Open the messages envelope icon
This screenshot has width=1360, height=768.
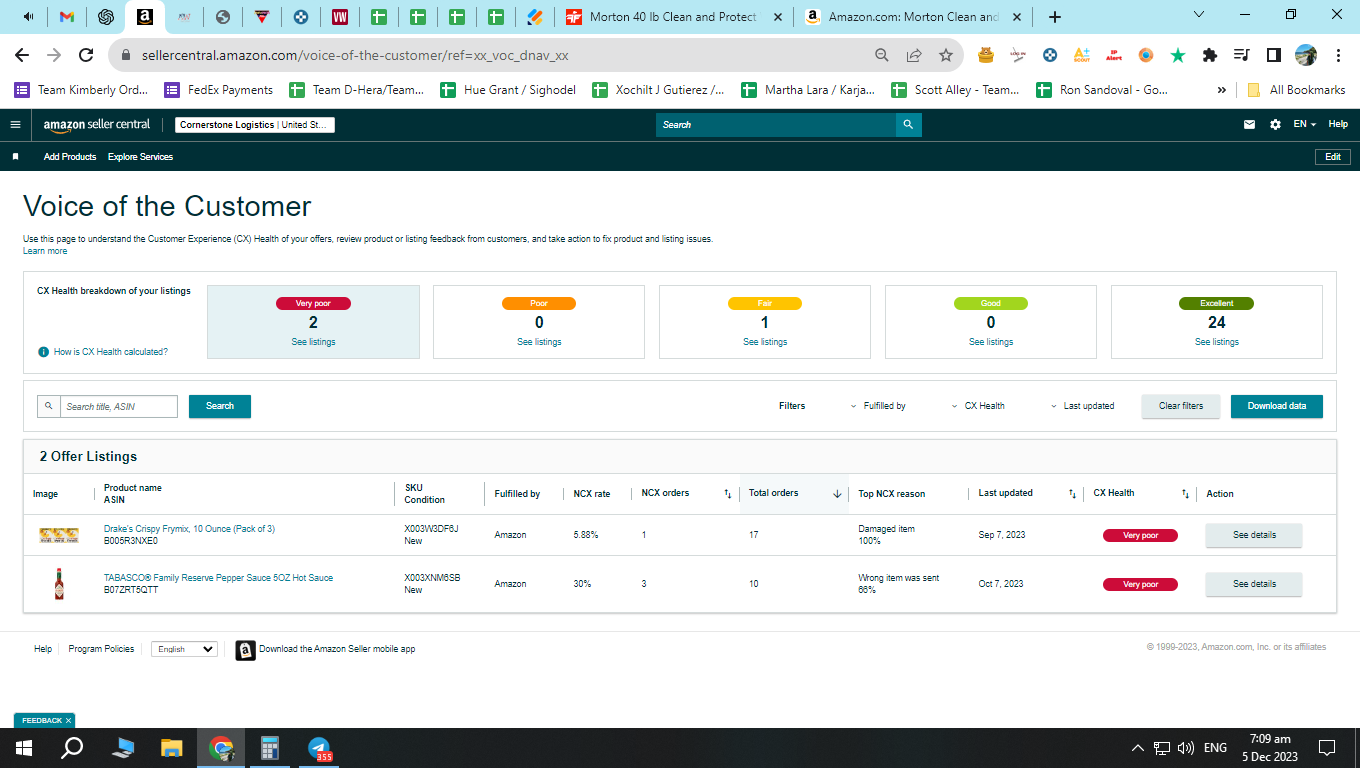(1249, 125)
